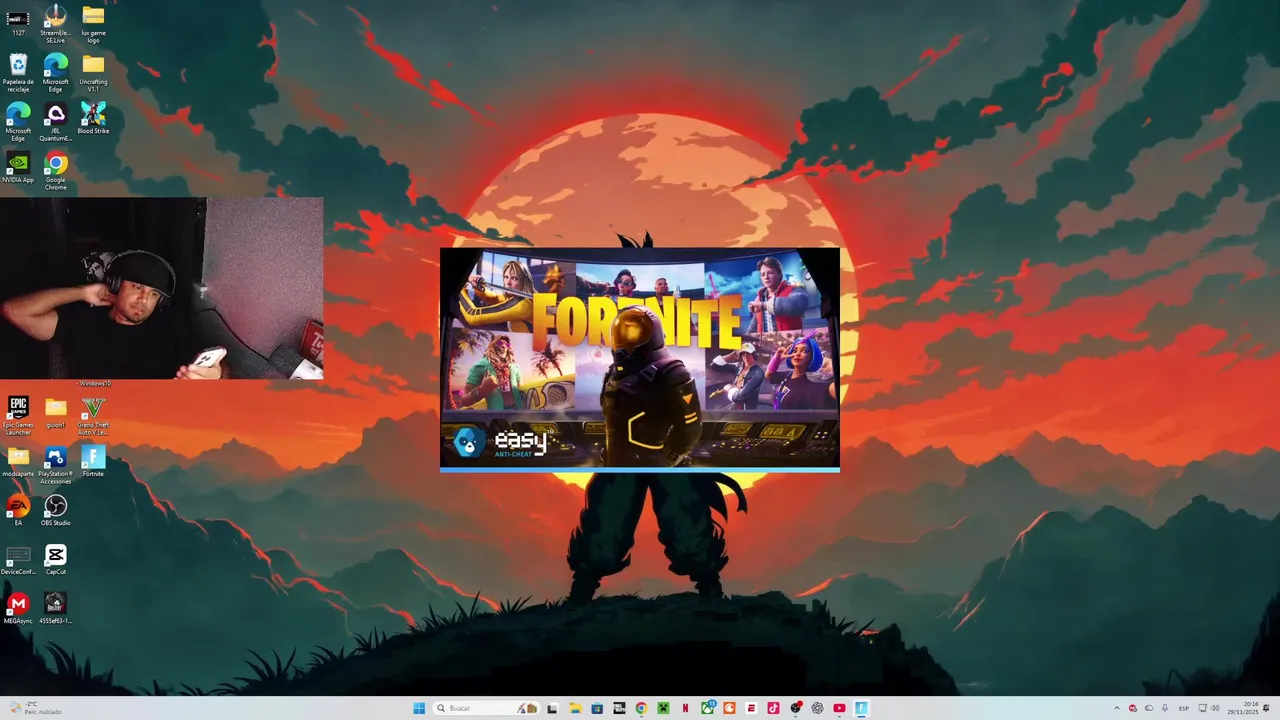
Task: Open Netflix from taskbar
Action: click(x=685, y=708)
